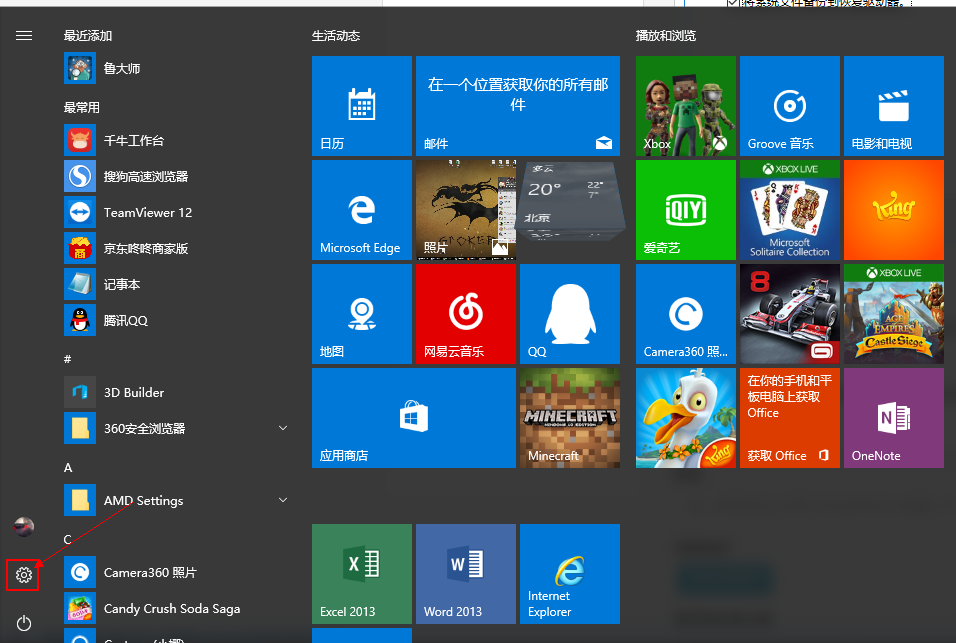The height and width of the screenshot is (643, 956).
Task: Open the orange King tile
Action: [894, 210]
